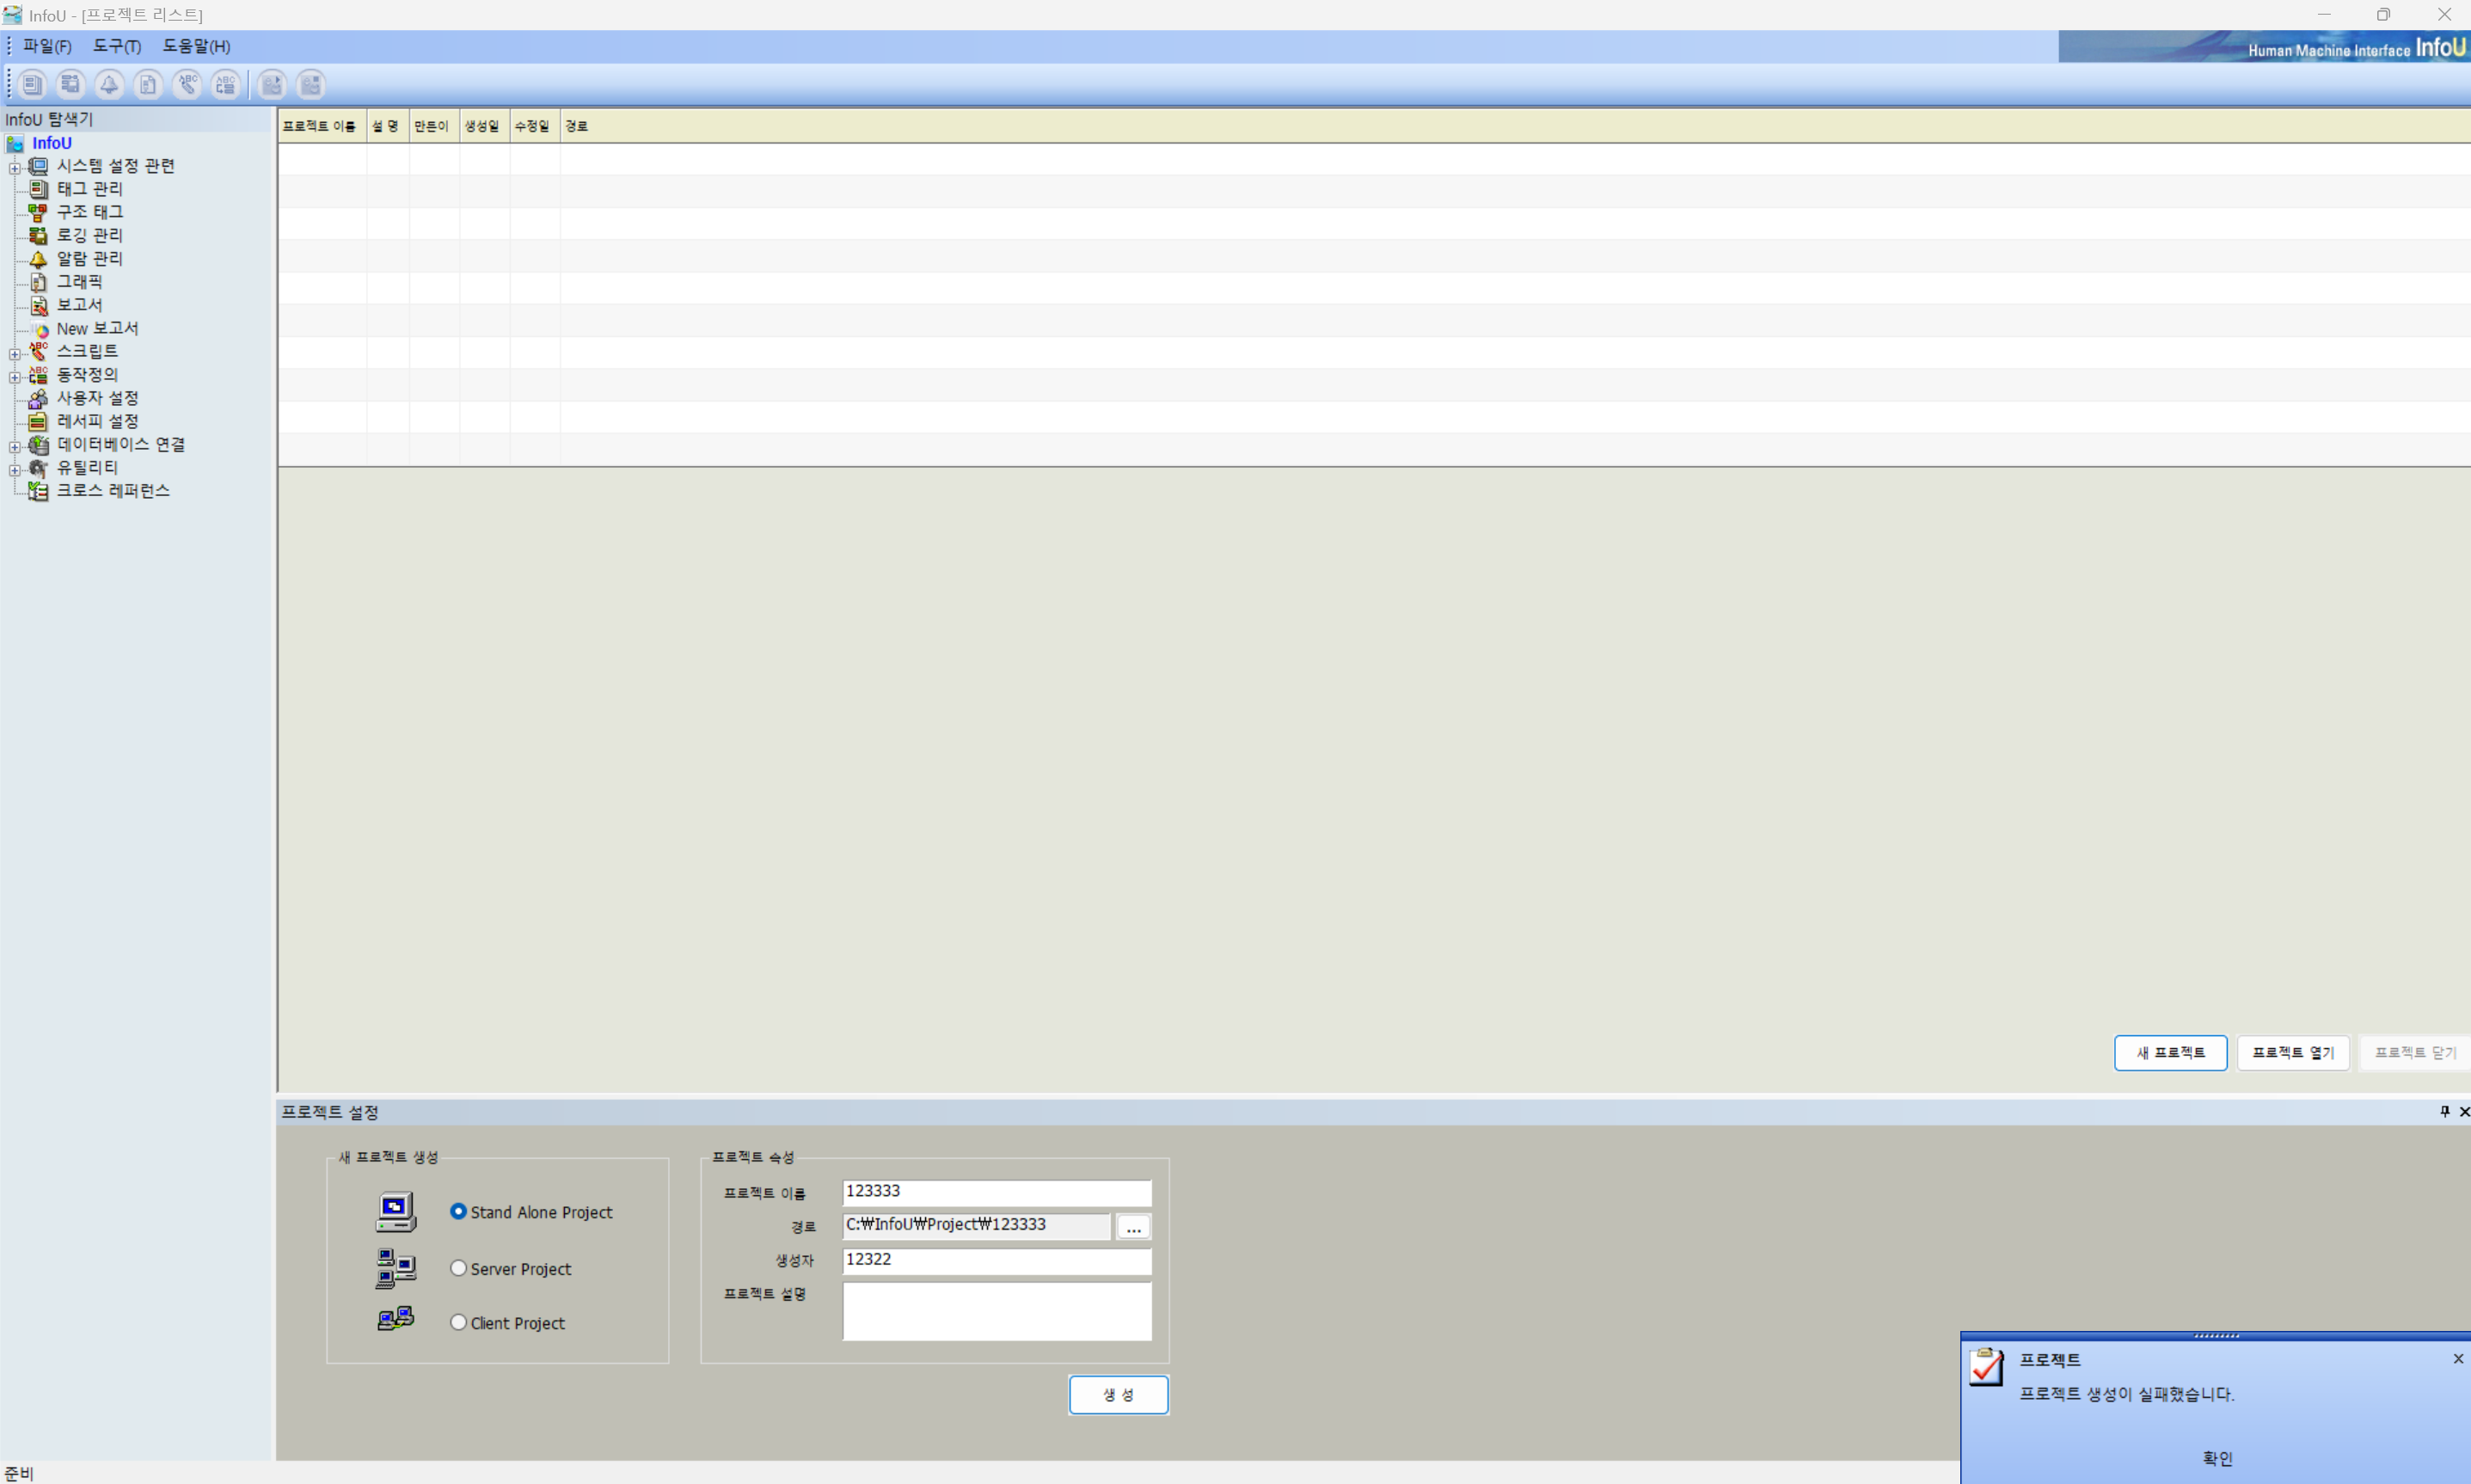
Task: Open Tag management from the toolbar
Action: (x=32, y=85)
